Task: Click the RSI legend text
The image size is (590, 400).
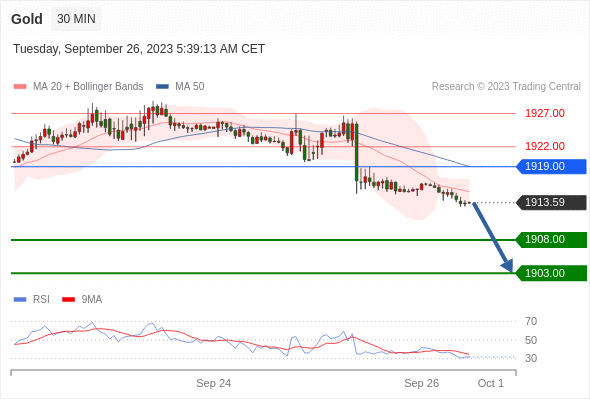Action: pos(41,300)
